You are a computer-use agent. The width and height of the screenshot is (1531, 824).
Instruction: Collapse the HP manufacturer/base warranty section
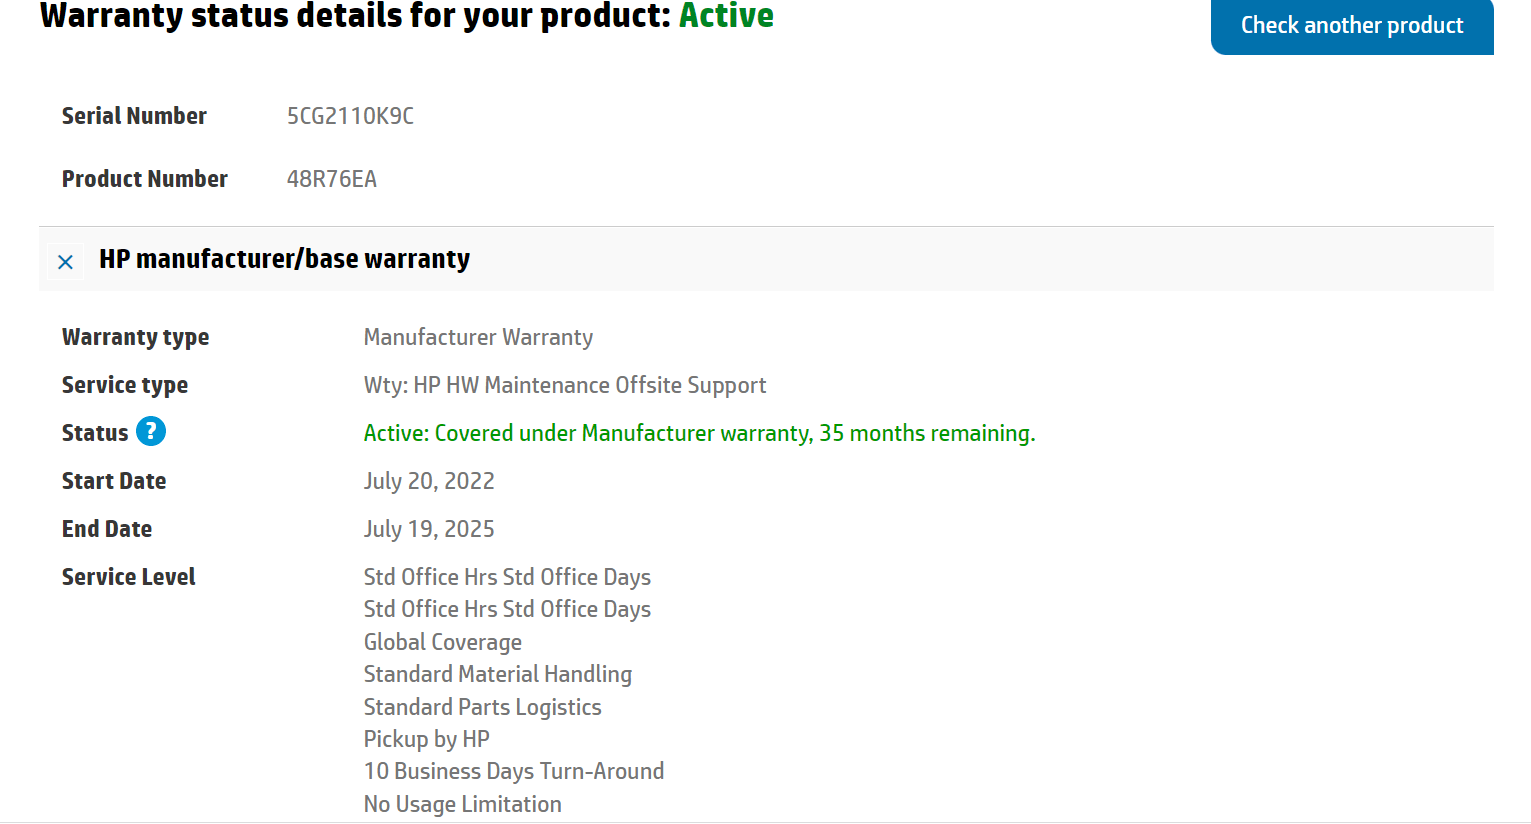point(66,262)
